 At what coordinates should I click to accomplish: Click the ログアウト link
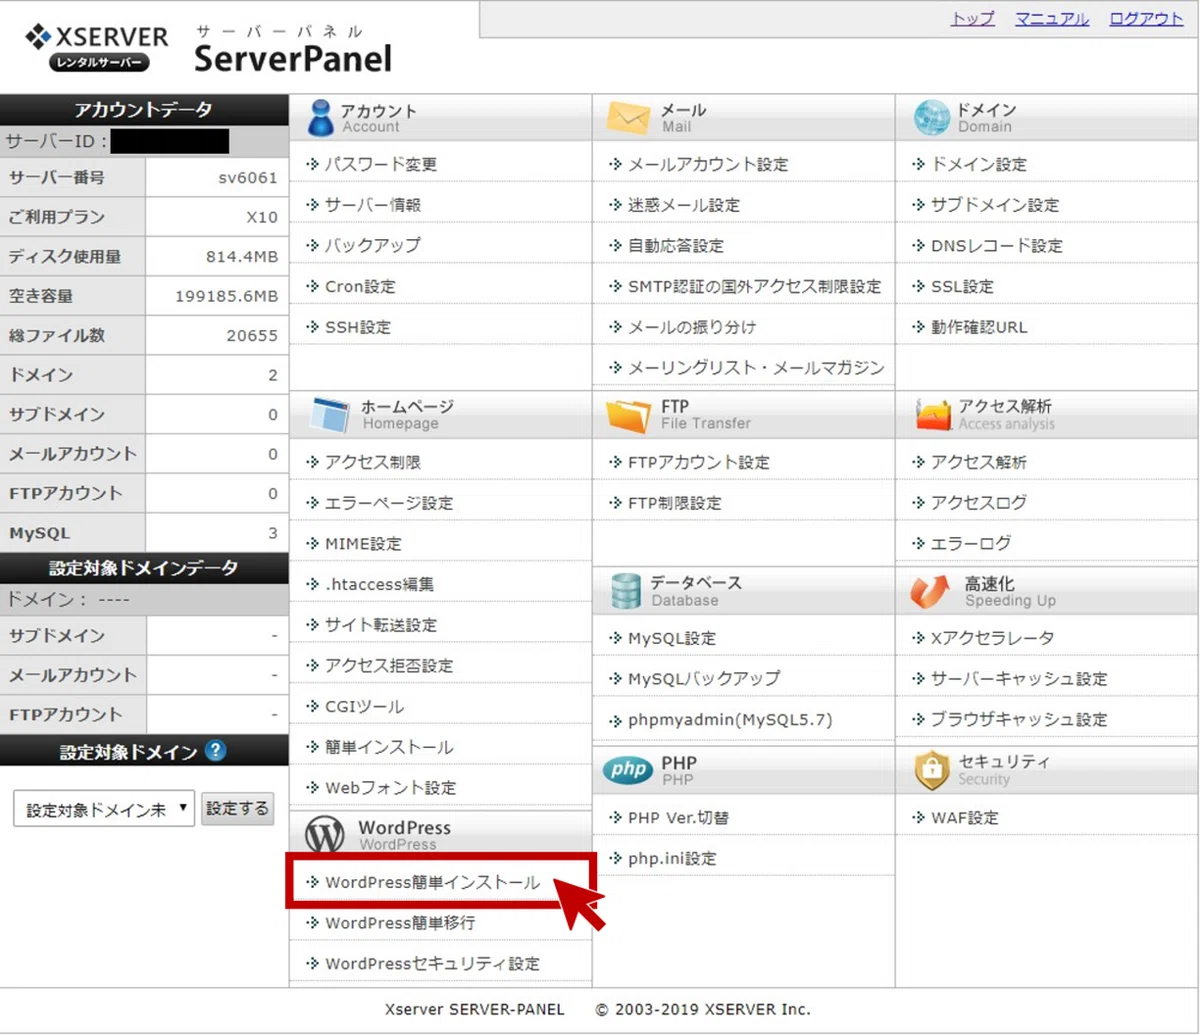pos(1146,19)
